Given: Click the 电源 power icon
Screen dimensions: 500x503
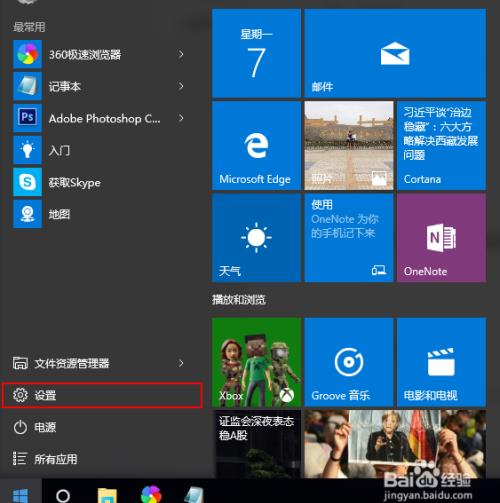Looking at the screenshot, I should pos(20,427).
